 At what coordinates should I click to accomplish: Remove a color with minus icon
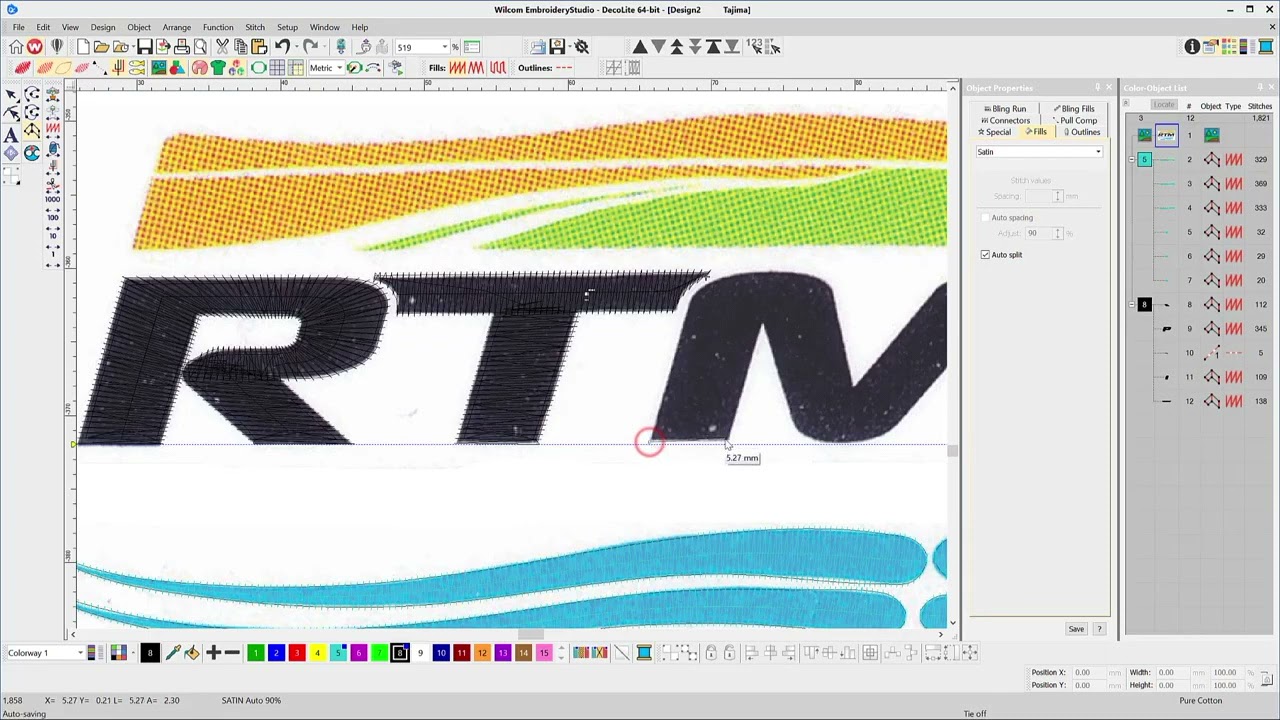coord(232,653)
